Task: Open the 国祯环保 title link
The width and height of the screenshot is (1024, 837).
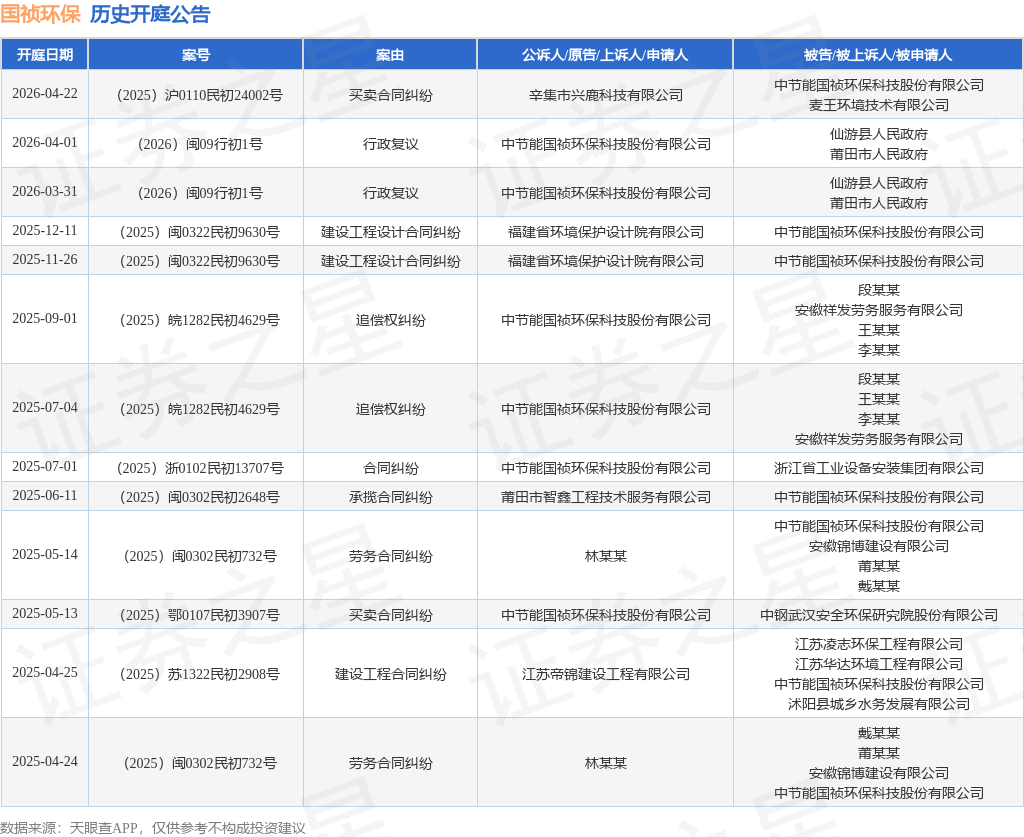Action: point(40,14)
